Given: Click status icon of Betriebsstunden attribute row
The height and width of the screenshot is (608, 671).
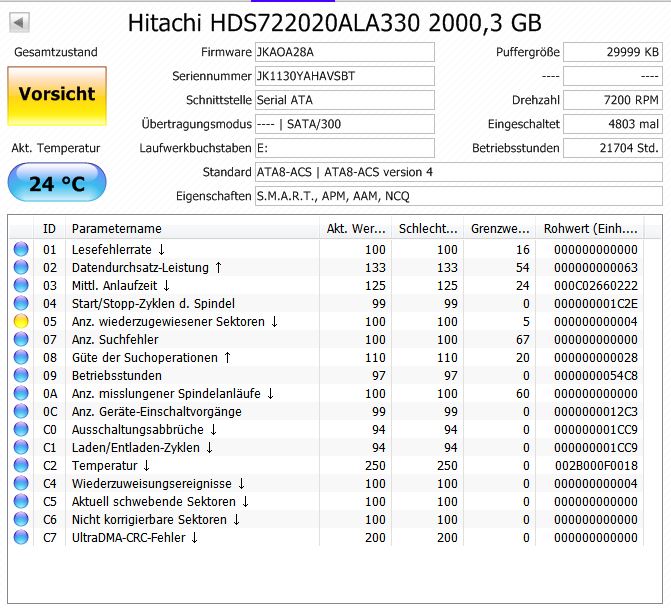Looking at the screenshot, I should coord(21,375).
